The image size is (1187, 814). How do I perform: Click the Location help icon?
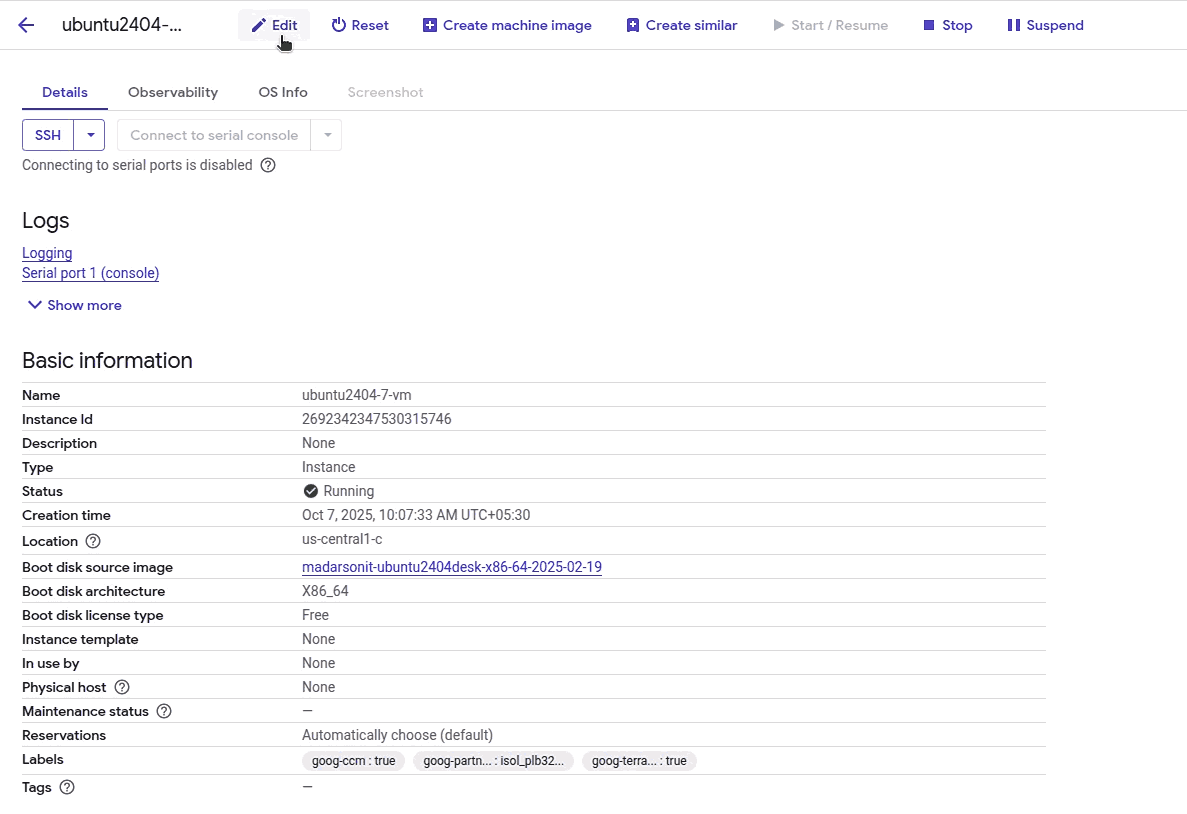pos(93,541)
